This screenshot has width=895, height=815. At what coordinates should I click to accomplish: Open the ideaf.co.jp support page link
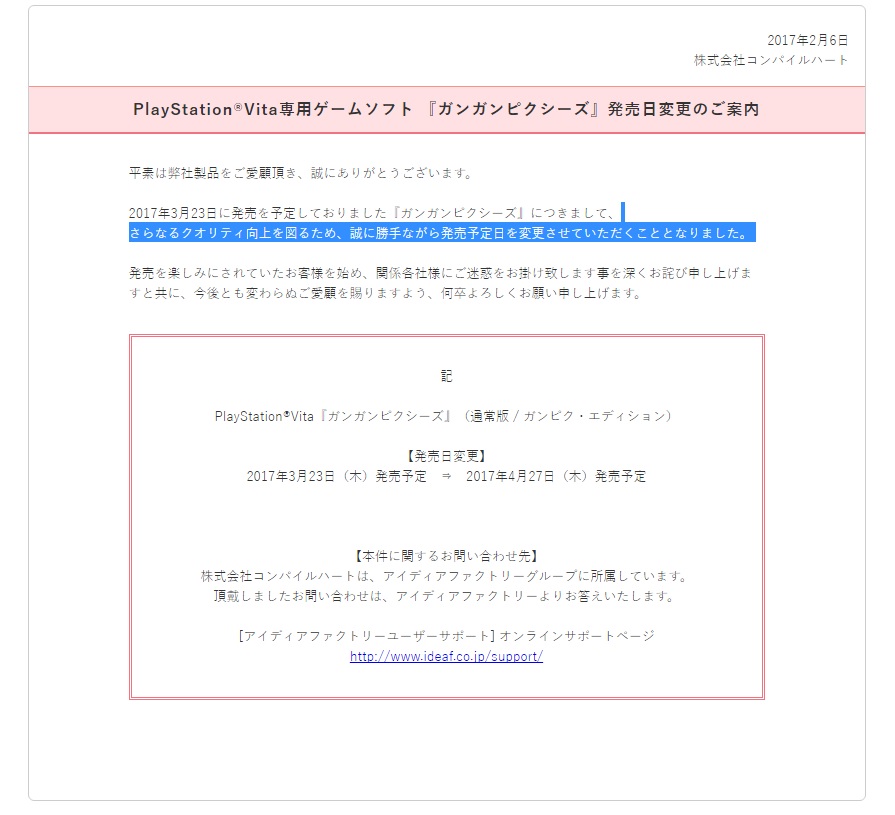446,656
